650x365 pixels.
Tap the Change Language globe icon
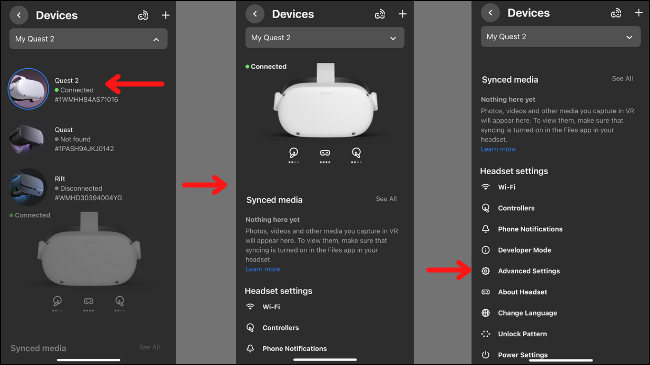pos(485,313)
